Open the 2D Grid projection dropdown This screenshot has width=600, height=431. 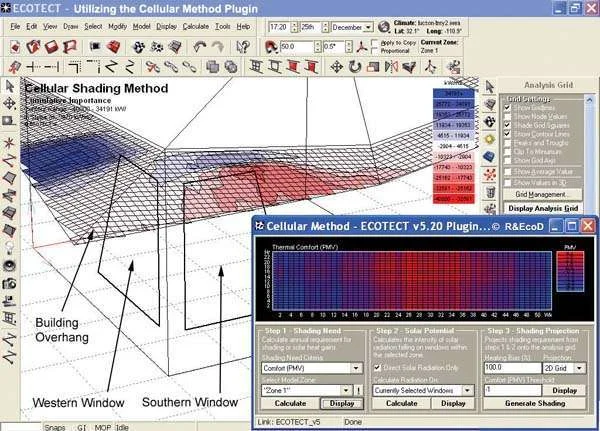pyautogui.click(x=582, y=368)
